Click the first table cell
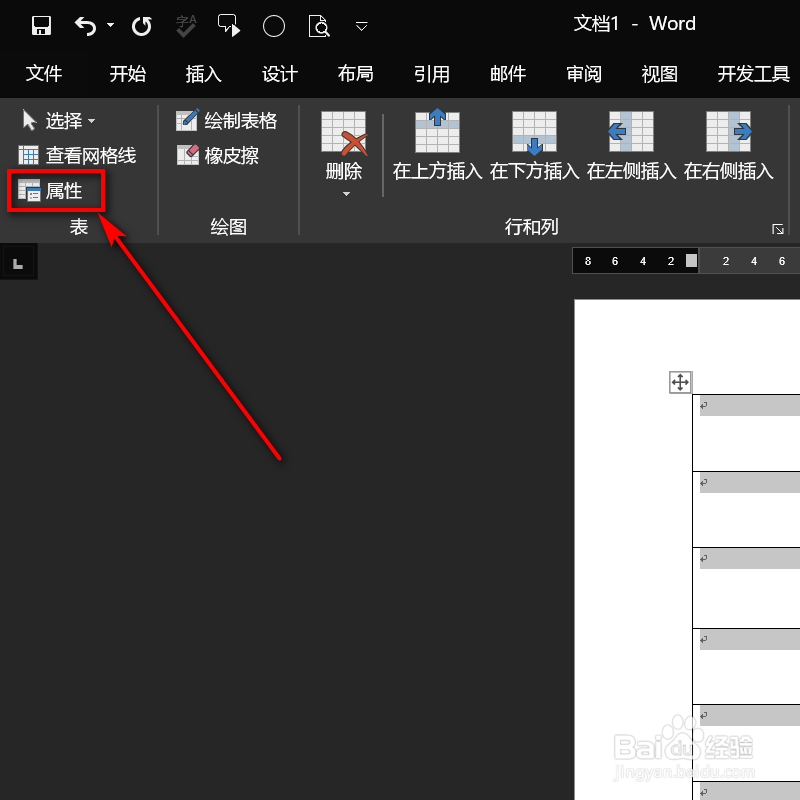Image resolution: width=800 pixels, height=800 pixels. pyautogui.click(x=746, y=433)
